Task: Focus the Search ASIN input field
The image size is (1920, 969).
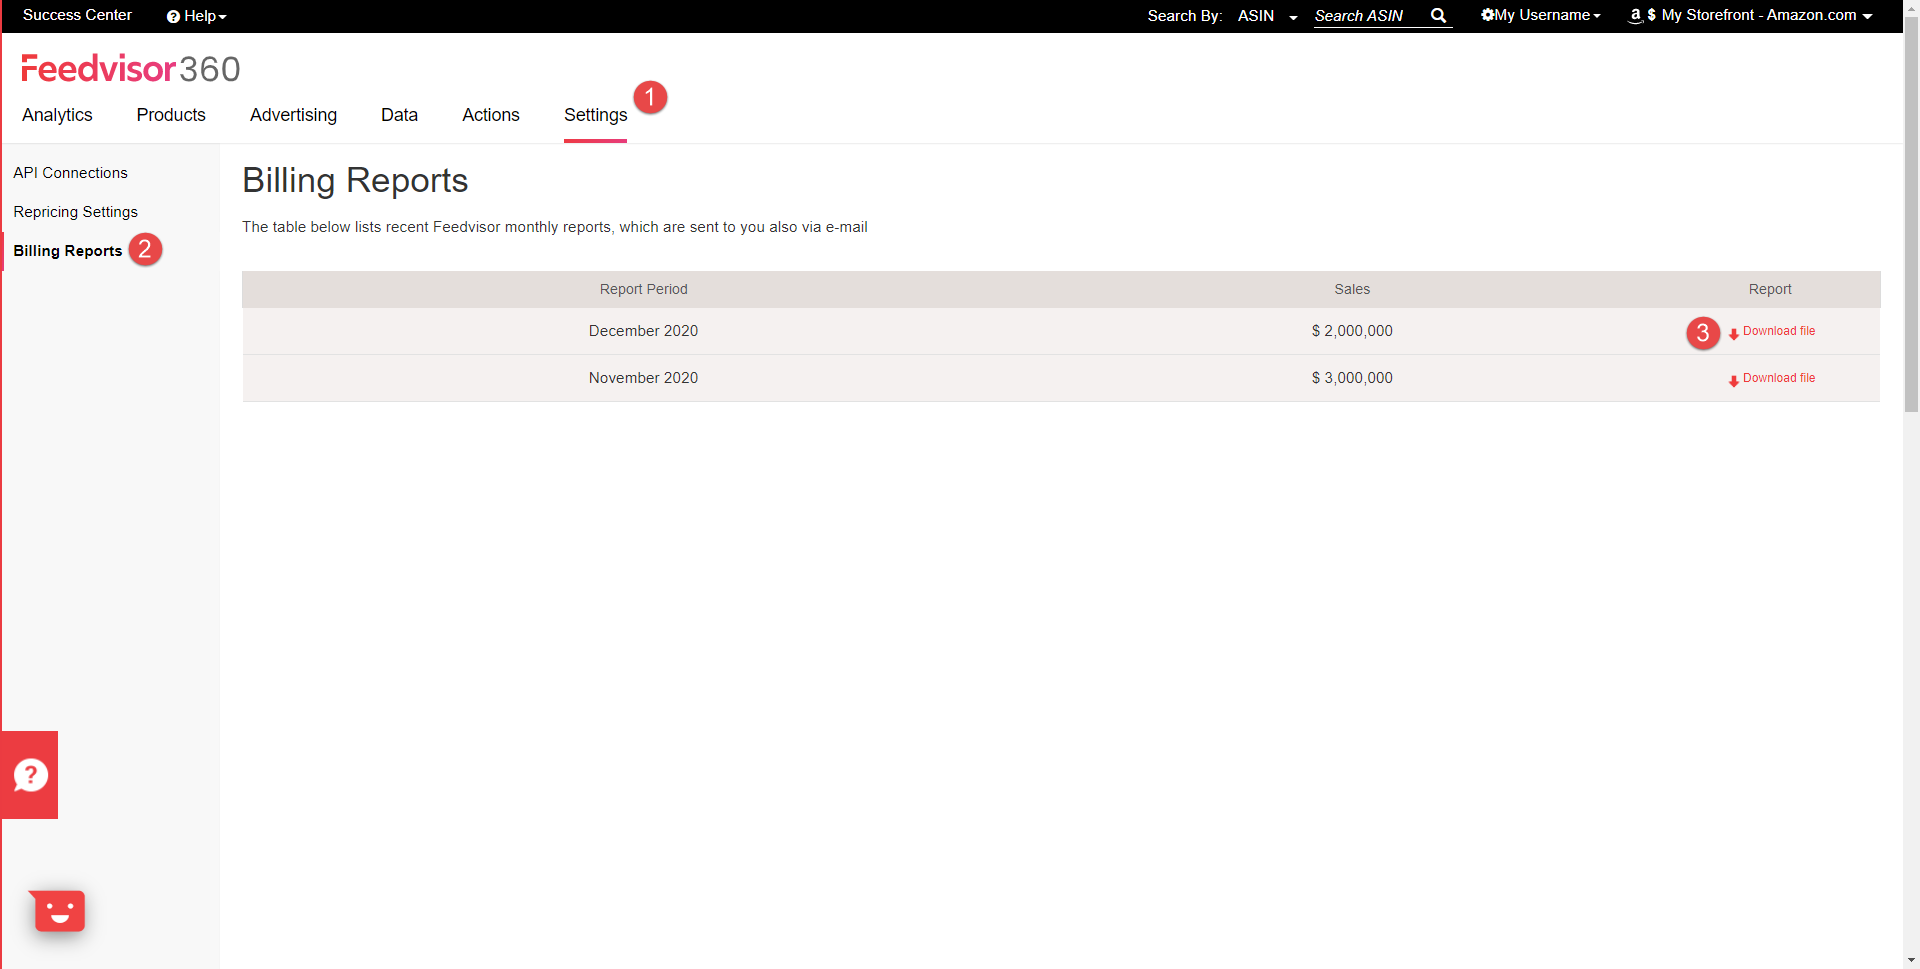Action: [1369, 16]
